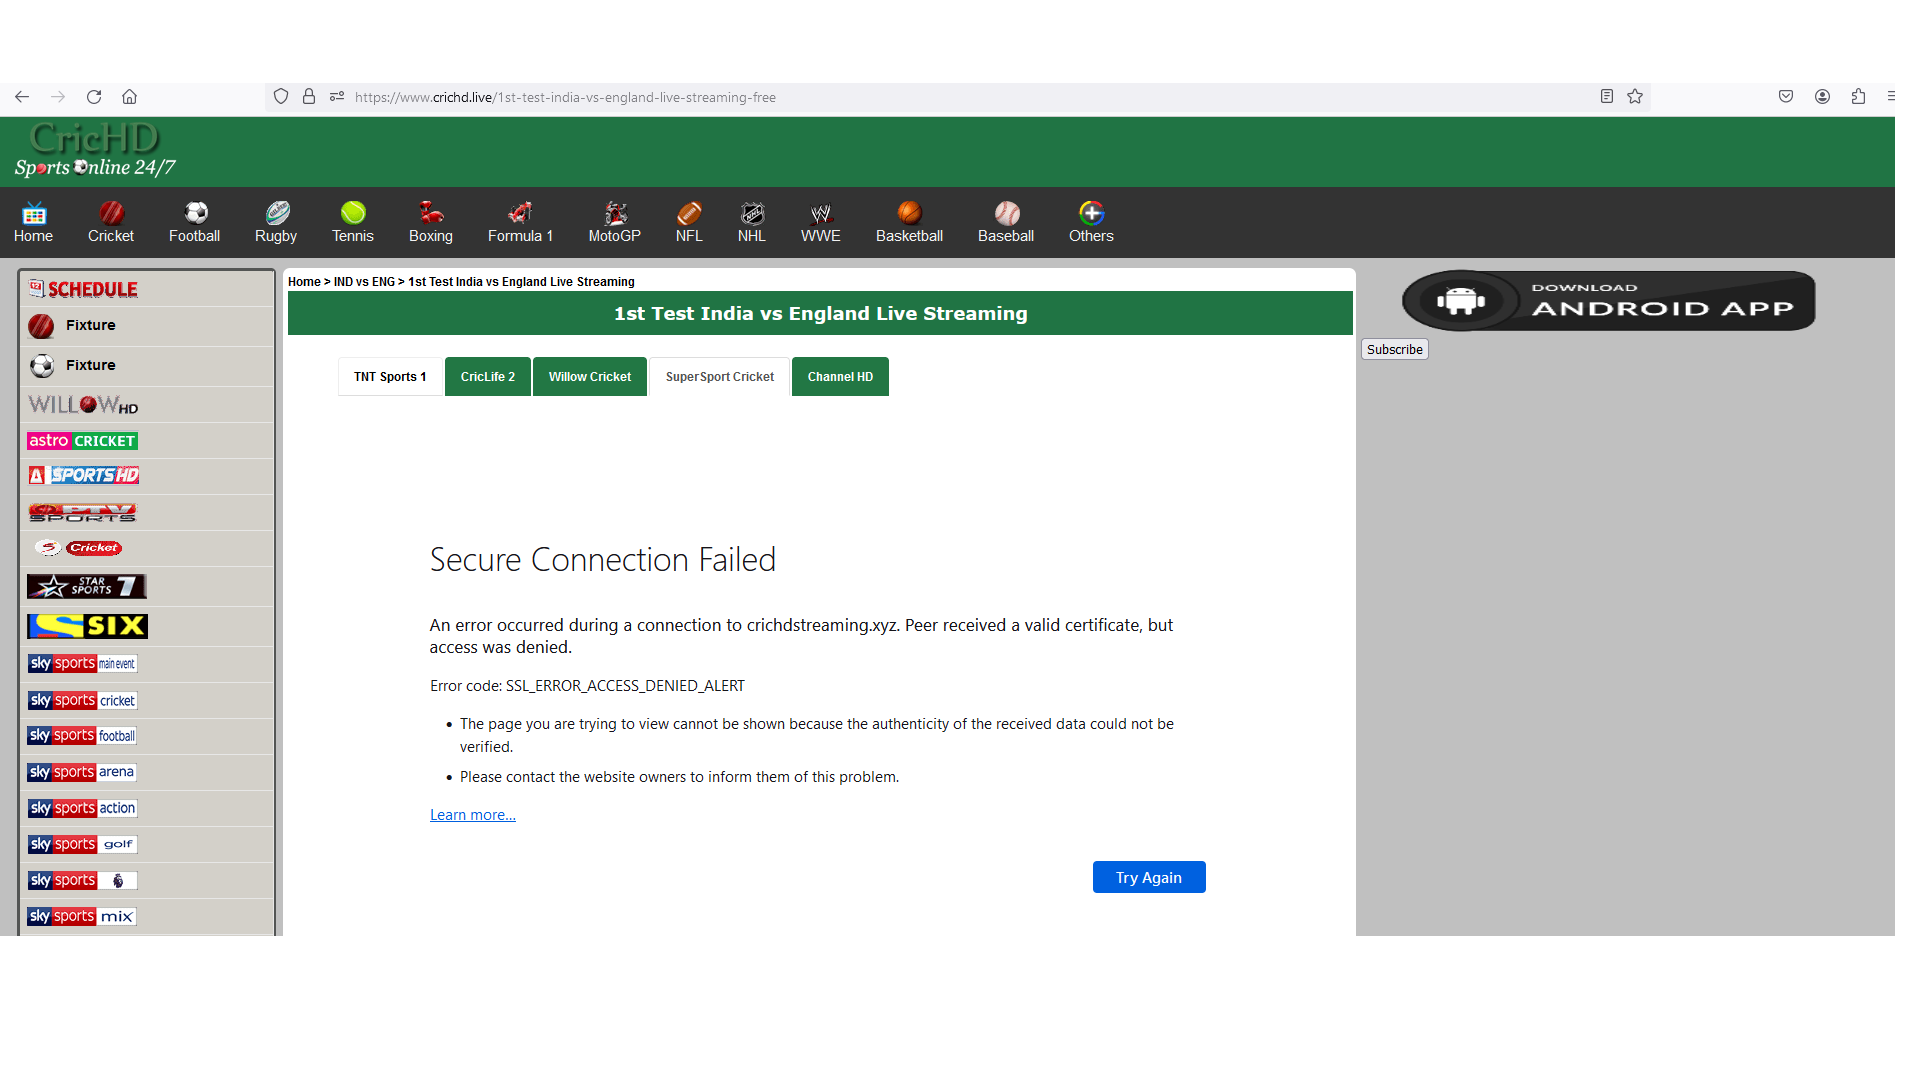Open the Learn more link
The width and height of the screenshot is (1920, 1080).
473,815
